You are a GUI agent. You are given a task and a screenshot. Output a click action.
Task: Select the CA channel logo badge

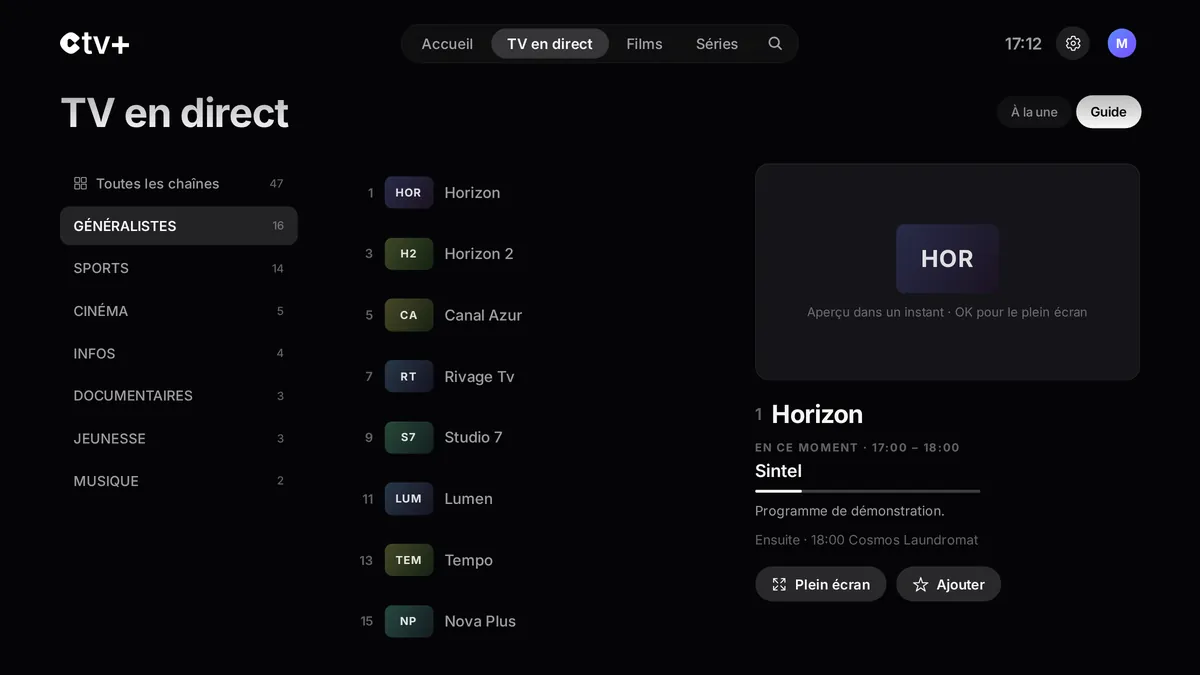tap(409, 315)
